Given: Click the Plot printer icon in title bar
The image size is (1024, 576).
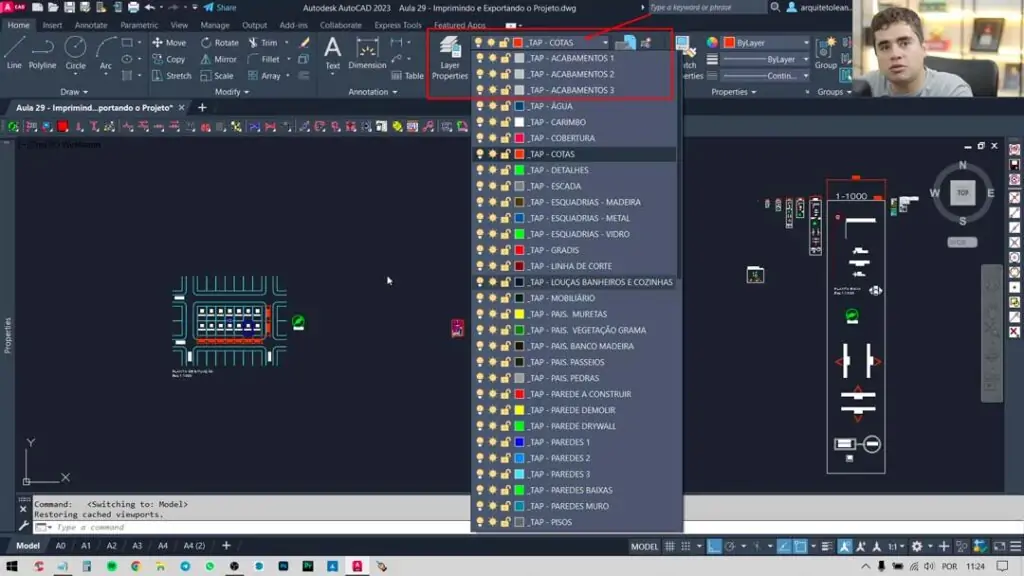Looking at the screenshot, I should 133,7.
